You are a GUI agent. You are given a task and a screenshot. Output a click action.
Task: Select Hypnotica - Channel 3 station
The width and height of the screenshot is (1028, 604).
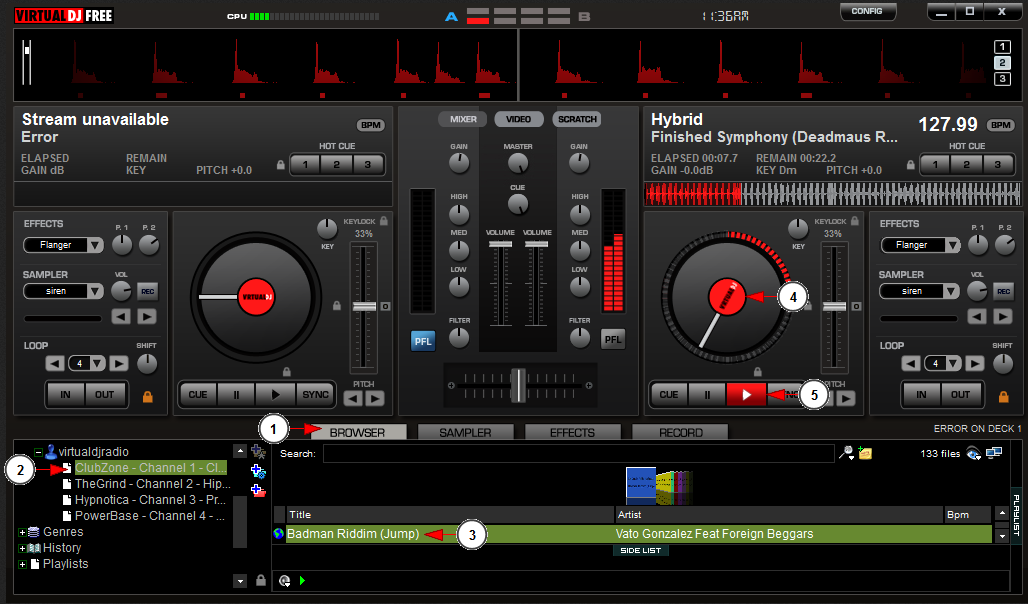pyautogui.click(x=150, y=500)
